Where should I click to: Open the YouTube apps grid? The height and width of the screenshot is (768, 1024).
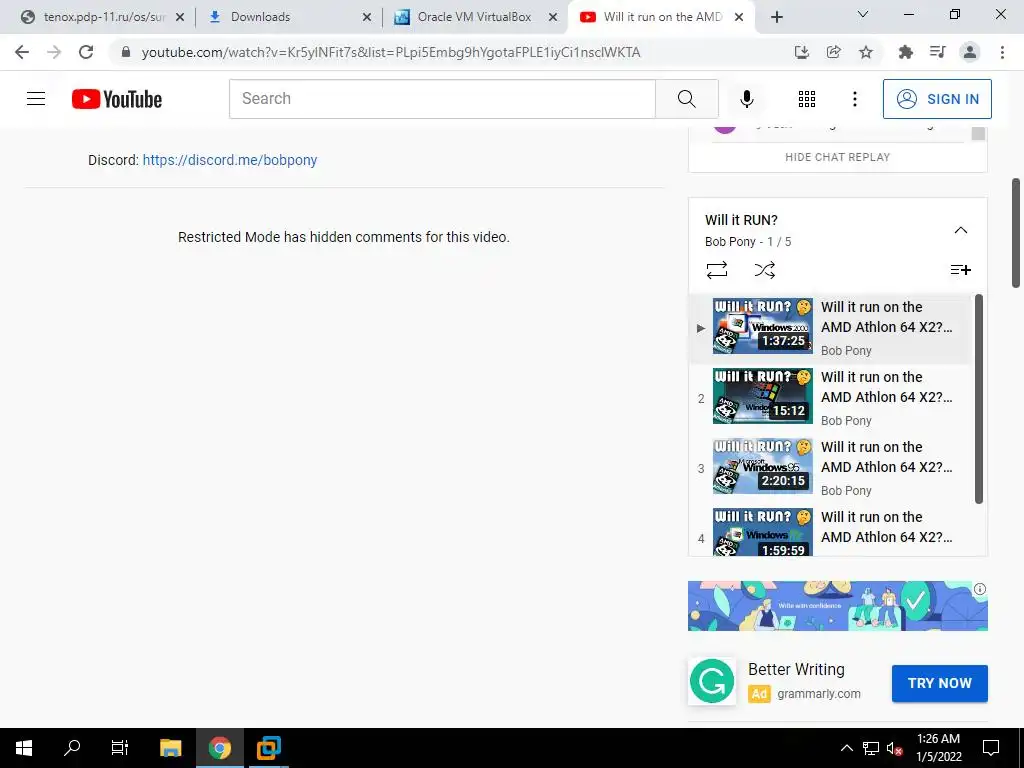pyautogui.click(x=807, y=99)
